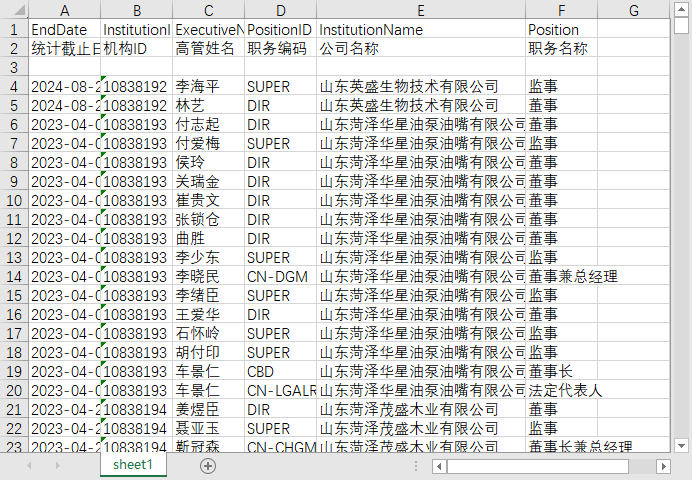Select the cell with name 崔贵文
This screenshot has height=480, width=692.
[x=208, y=200]
